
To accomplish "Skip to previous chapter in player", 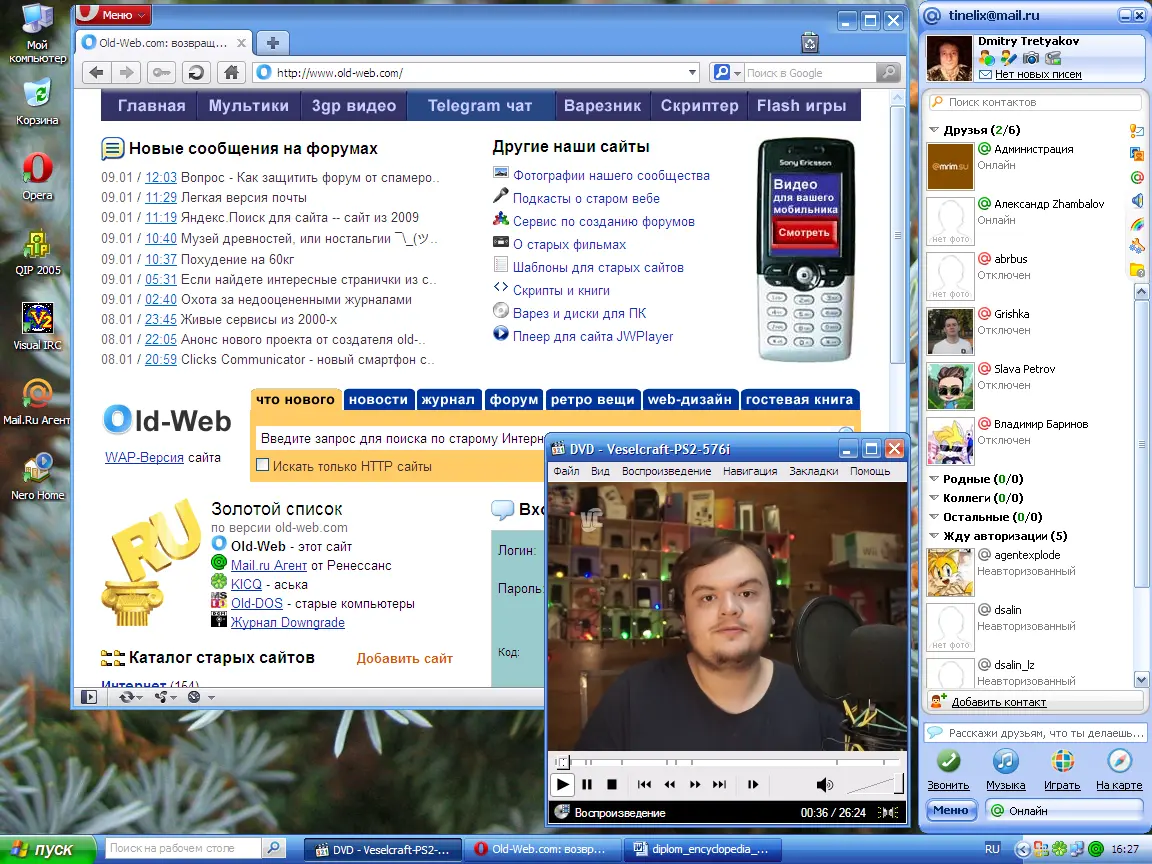I will 644,784.
